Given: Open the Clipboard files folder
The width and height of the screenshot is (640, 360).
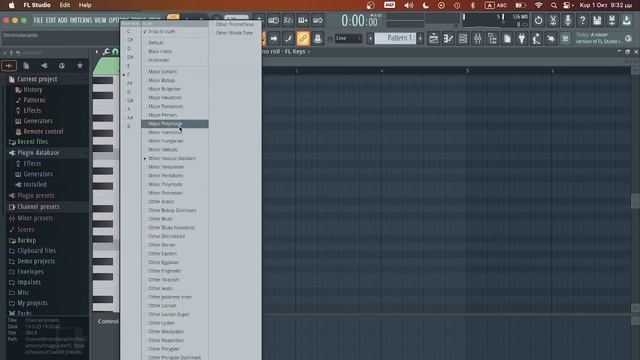Looking at the screenshot, I should pos(36,251).
